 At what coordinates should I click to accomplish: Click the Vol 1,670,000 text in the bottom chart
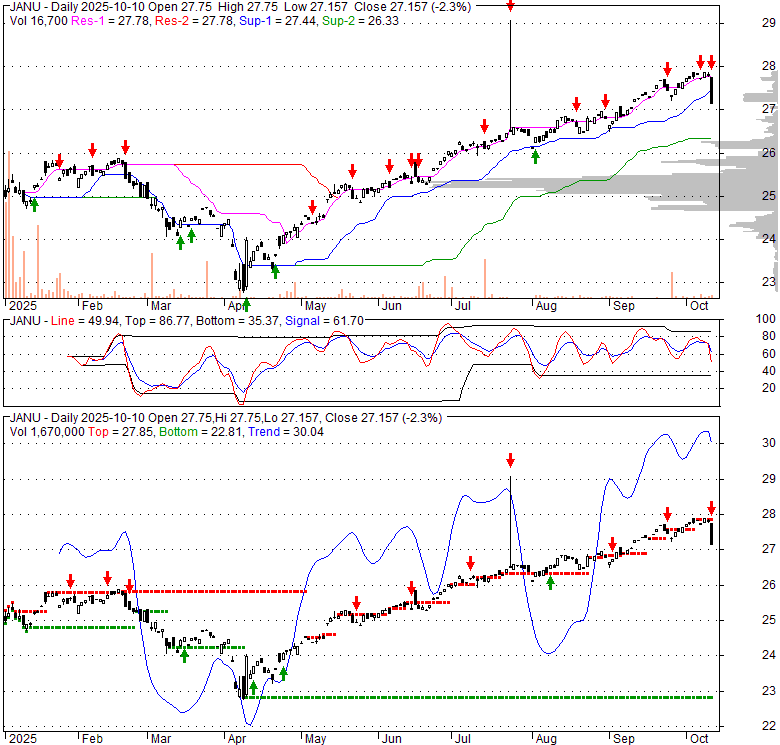tap(47, 432)
